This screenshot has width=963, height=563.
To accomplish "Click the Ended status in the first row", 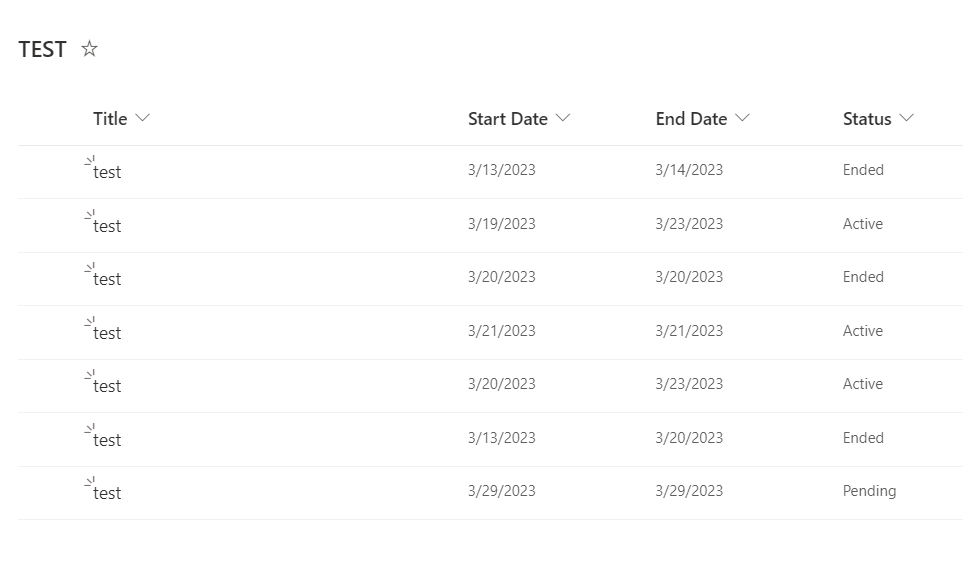I will pos(863,170).
